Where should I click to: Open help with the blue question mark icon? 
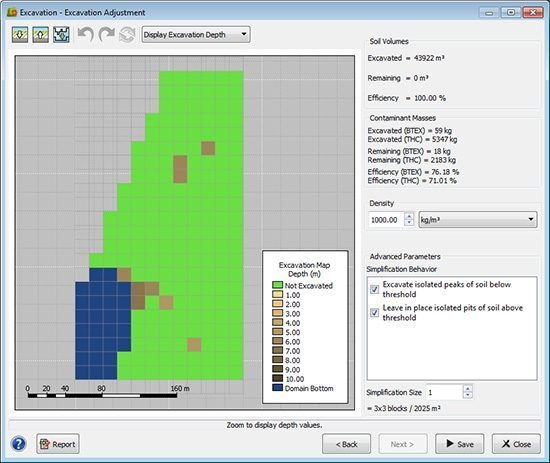[19, 444]
